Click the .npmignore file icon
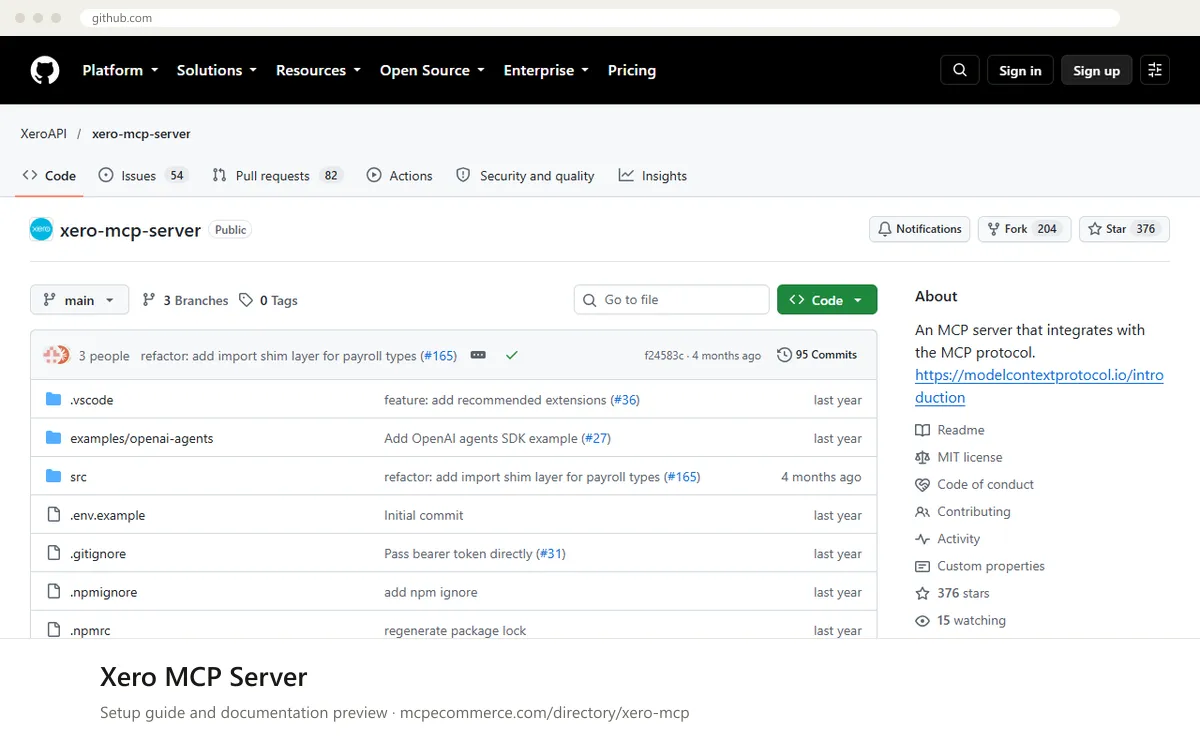 coord(54,592)
